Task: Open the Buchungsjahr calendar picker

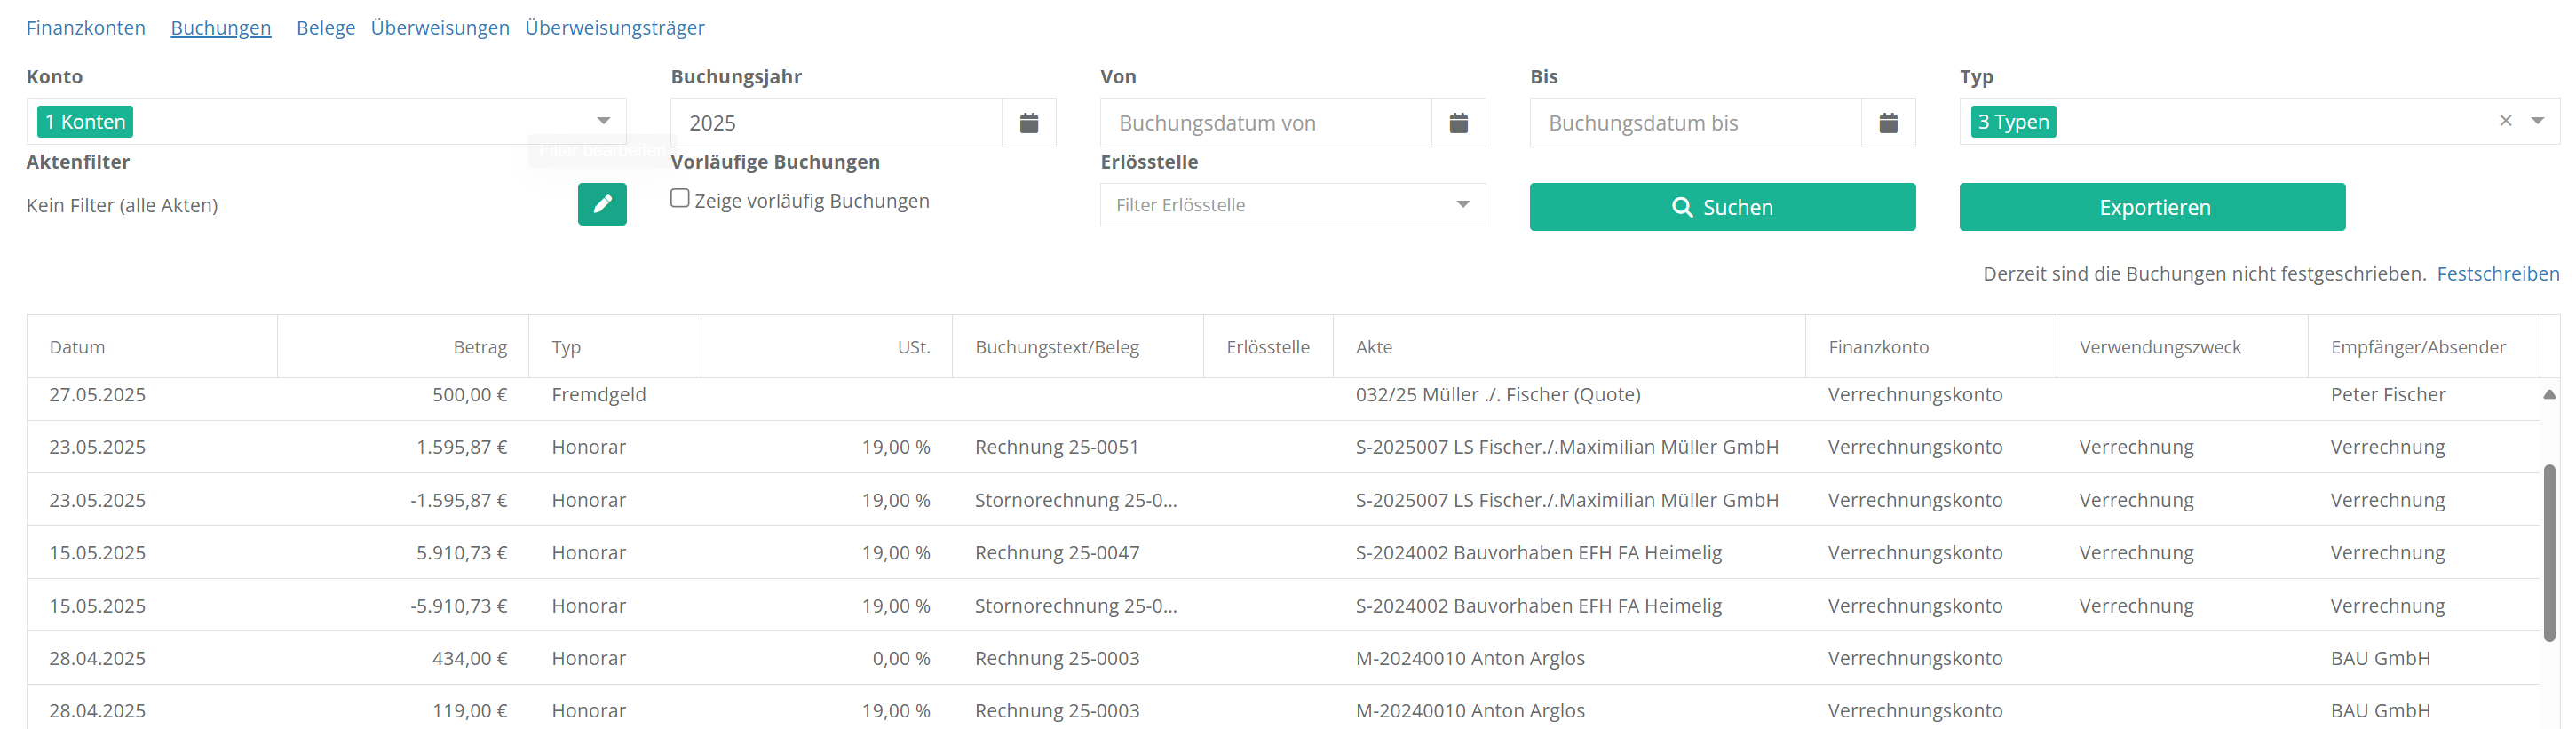Action: (x=1028, y=123)
